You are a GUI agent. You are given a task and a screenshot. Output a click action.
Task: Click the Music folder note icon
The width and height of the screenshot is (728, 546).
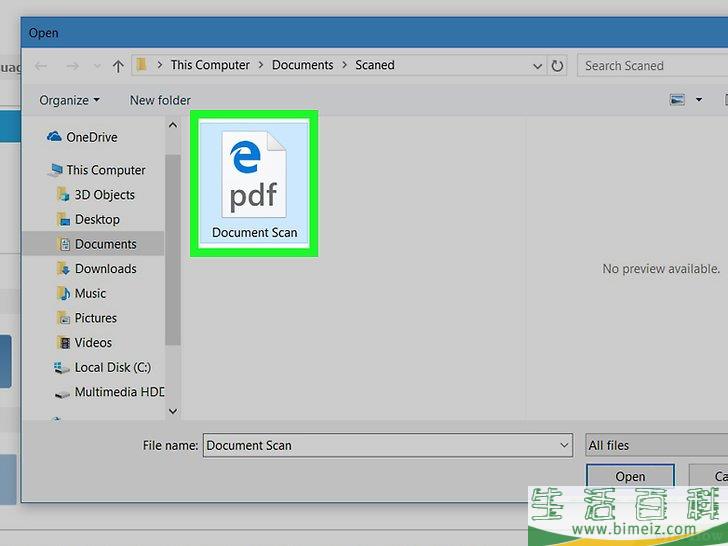coord(63,293)
